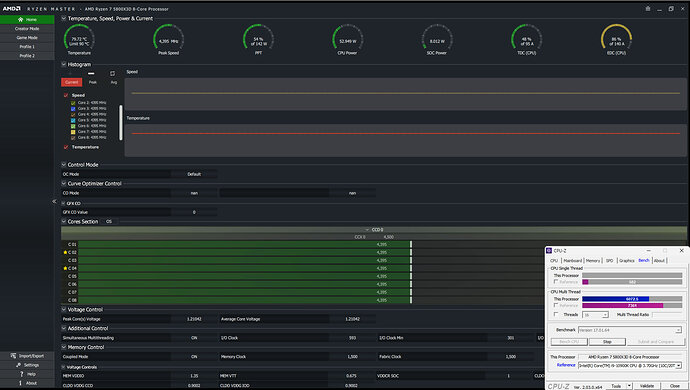Toggle the Core 3 blue checkbox
Image resolution: width=690 pixels, height=390 pixels.
click(73, 109)
